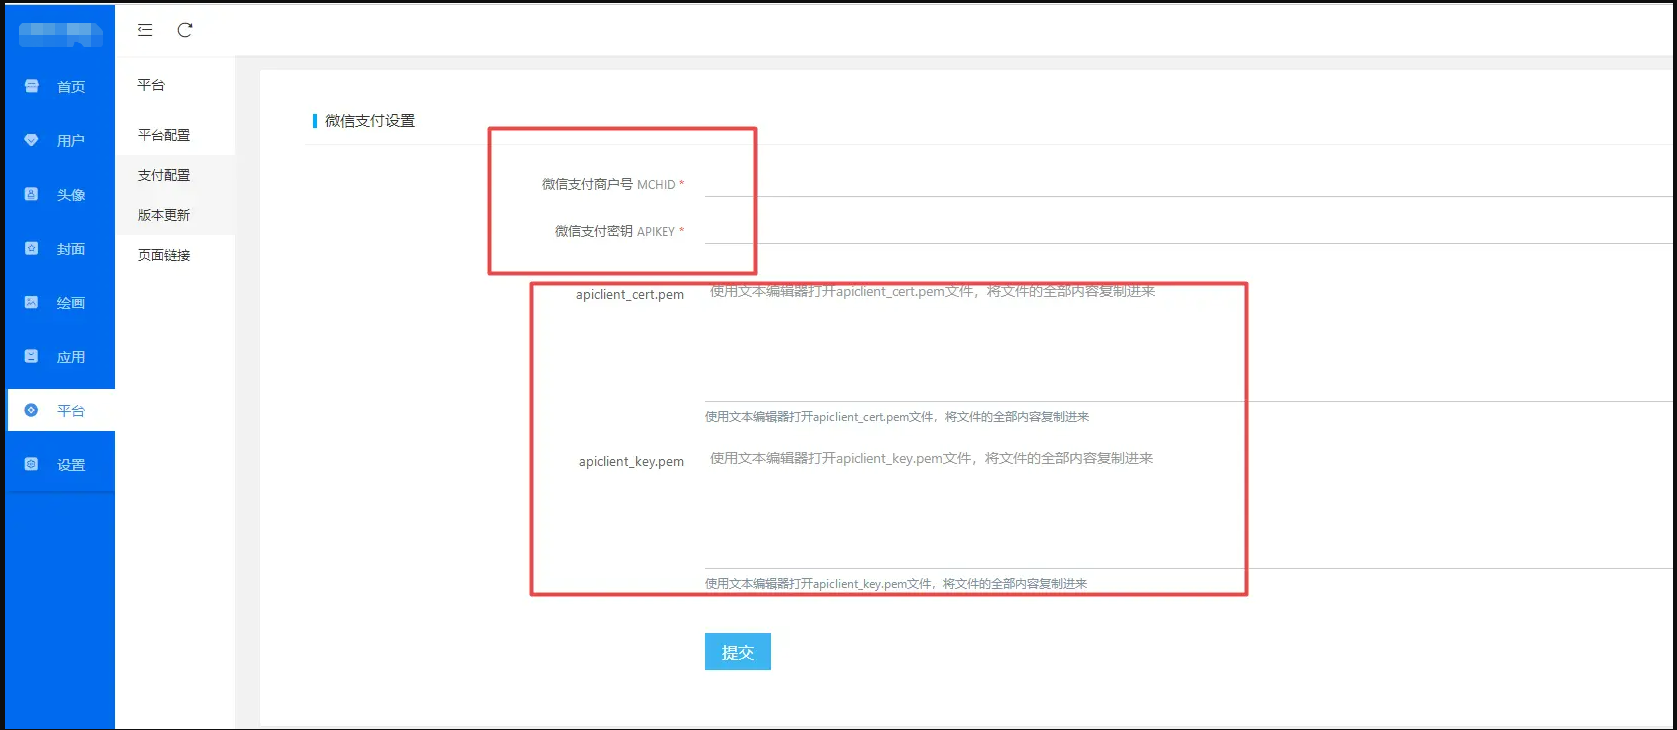Viewport: 1677px width, 730px height.
Task: Click into the apiclient_cert.pem text area
Action: [x=1188, y=340]
